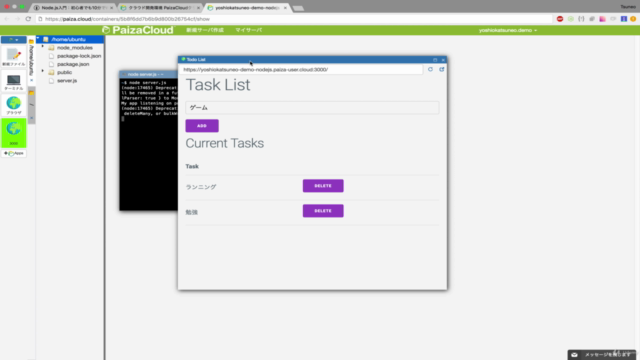Open the message (メッセージ) chat widget
Image resolution: width=640 pixels, height=360 pixels.
(602, 355)
